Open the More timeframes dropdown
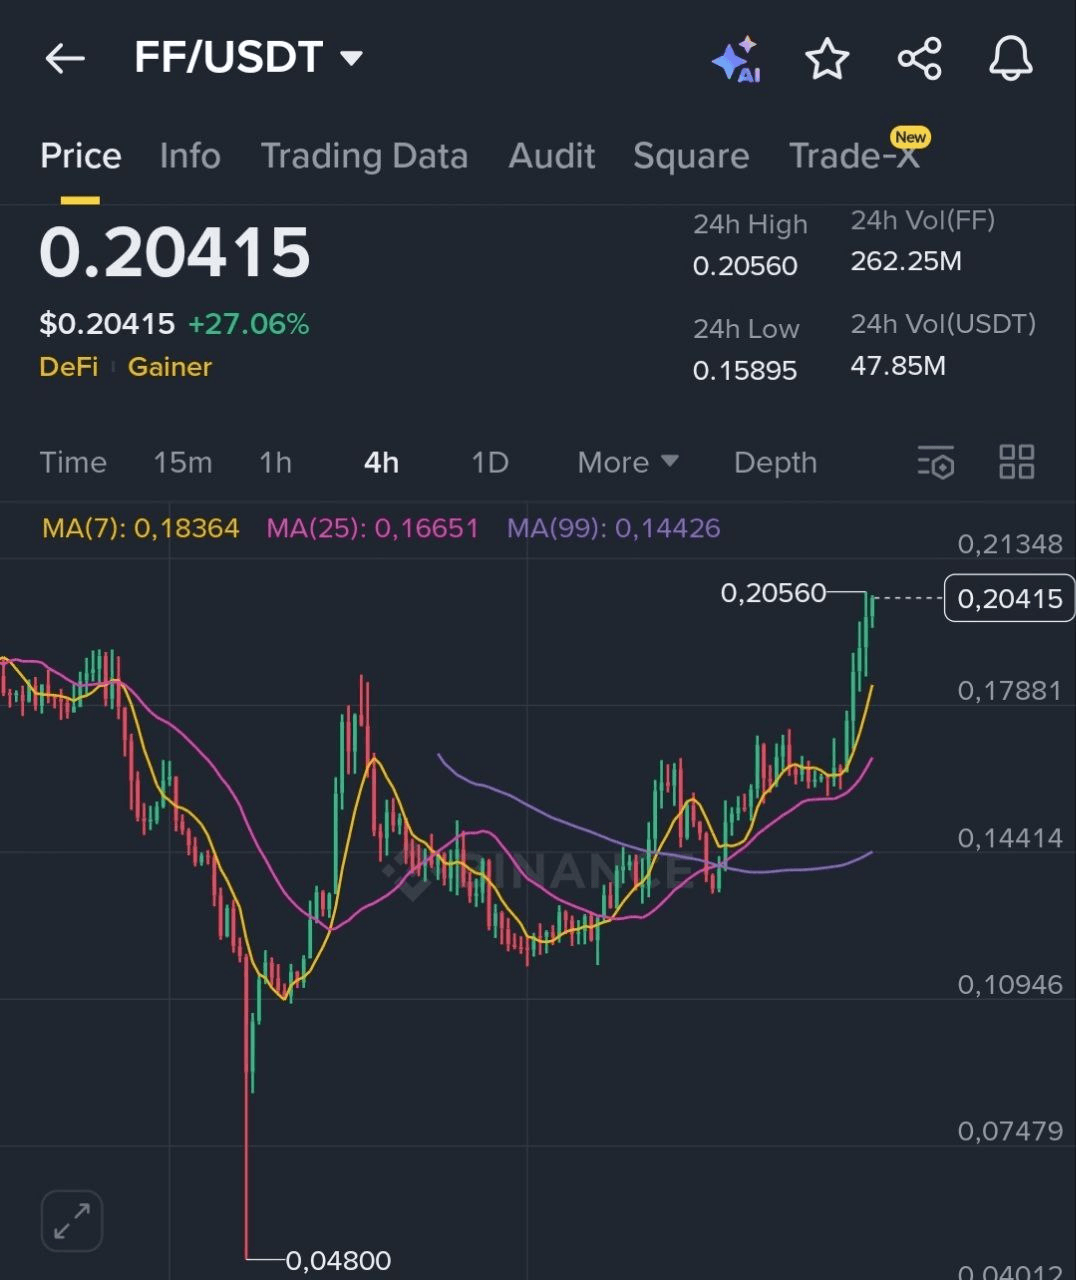 pyautogui.click(x=627, y=462)
